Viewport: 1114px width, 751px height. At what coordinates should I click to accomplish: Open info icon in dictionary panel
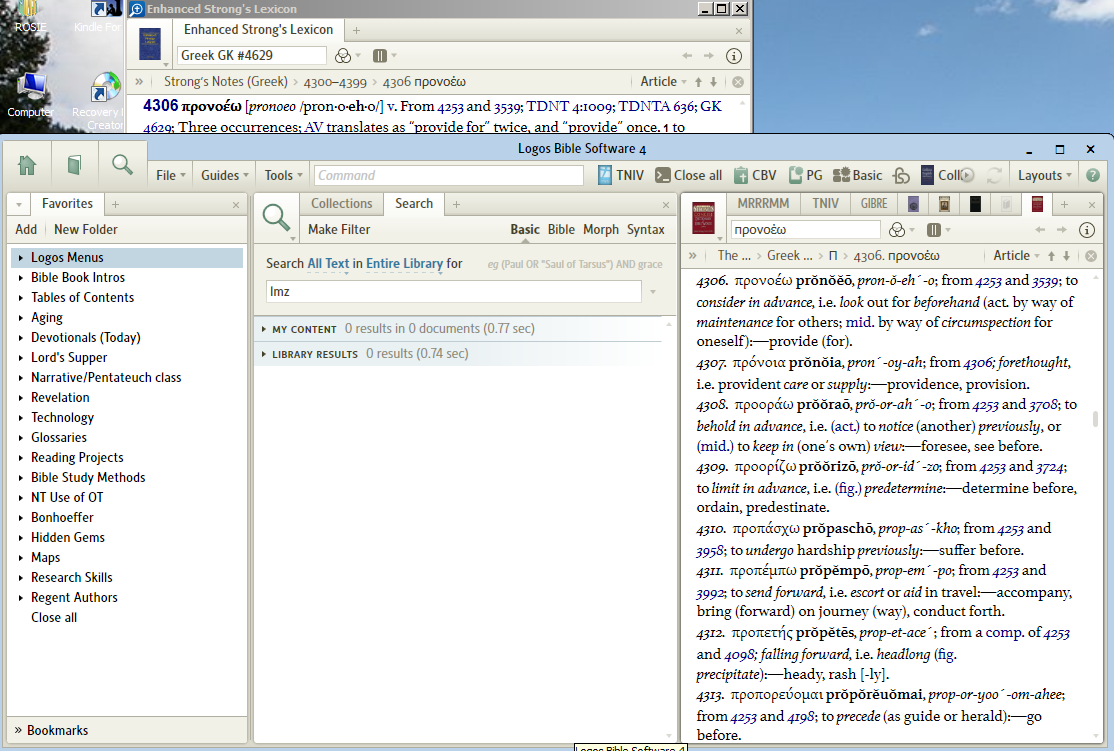tap(1086, 229)
